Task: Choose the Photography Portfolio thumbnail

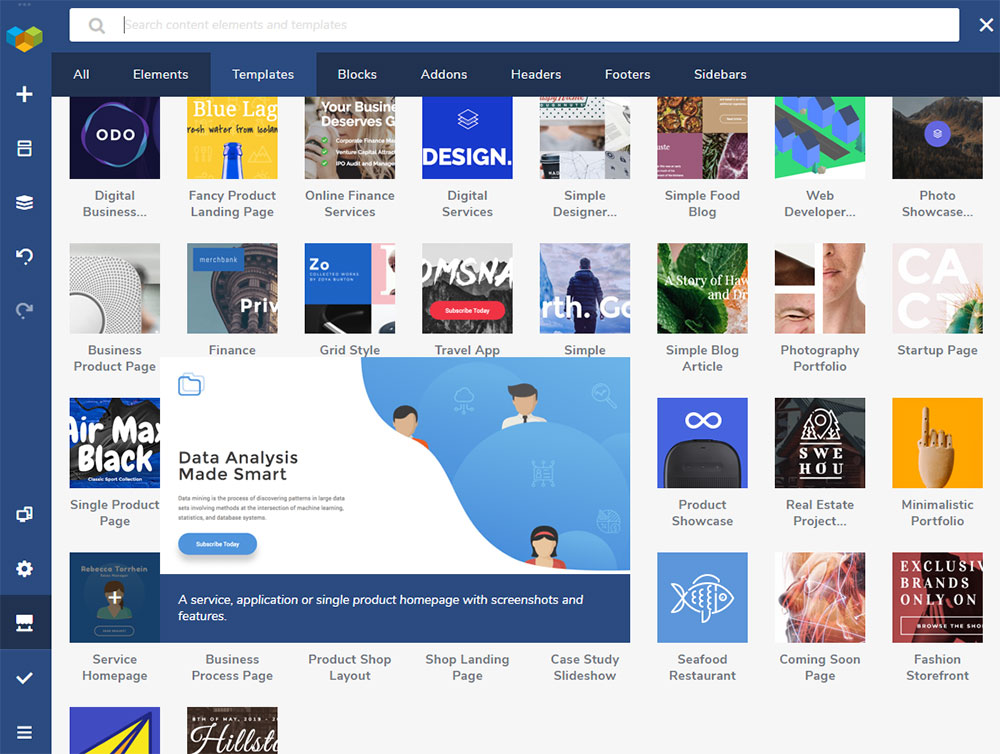Action: pos(820,288)
